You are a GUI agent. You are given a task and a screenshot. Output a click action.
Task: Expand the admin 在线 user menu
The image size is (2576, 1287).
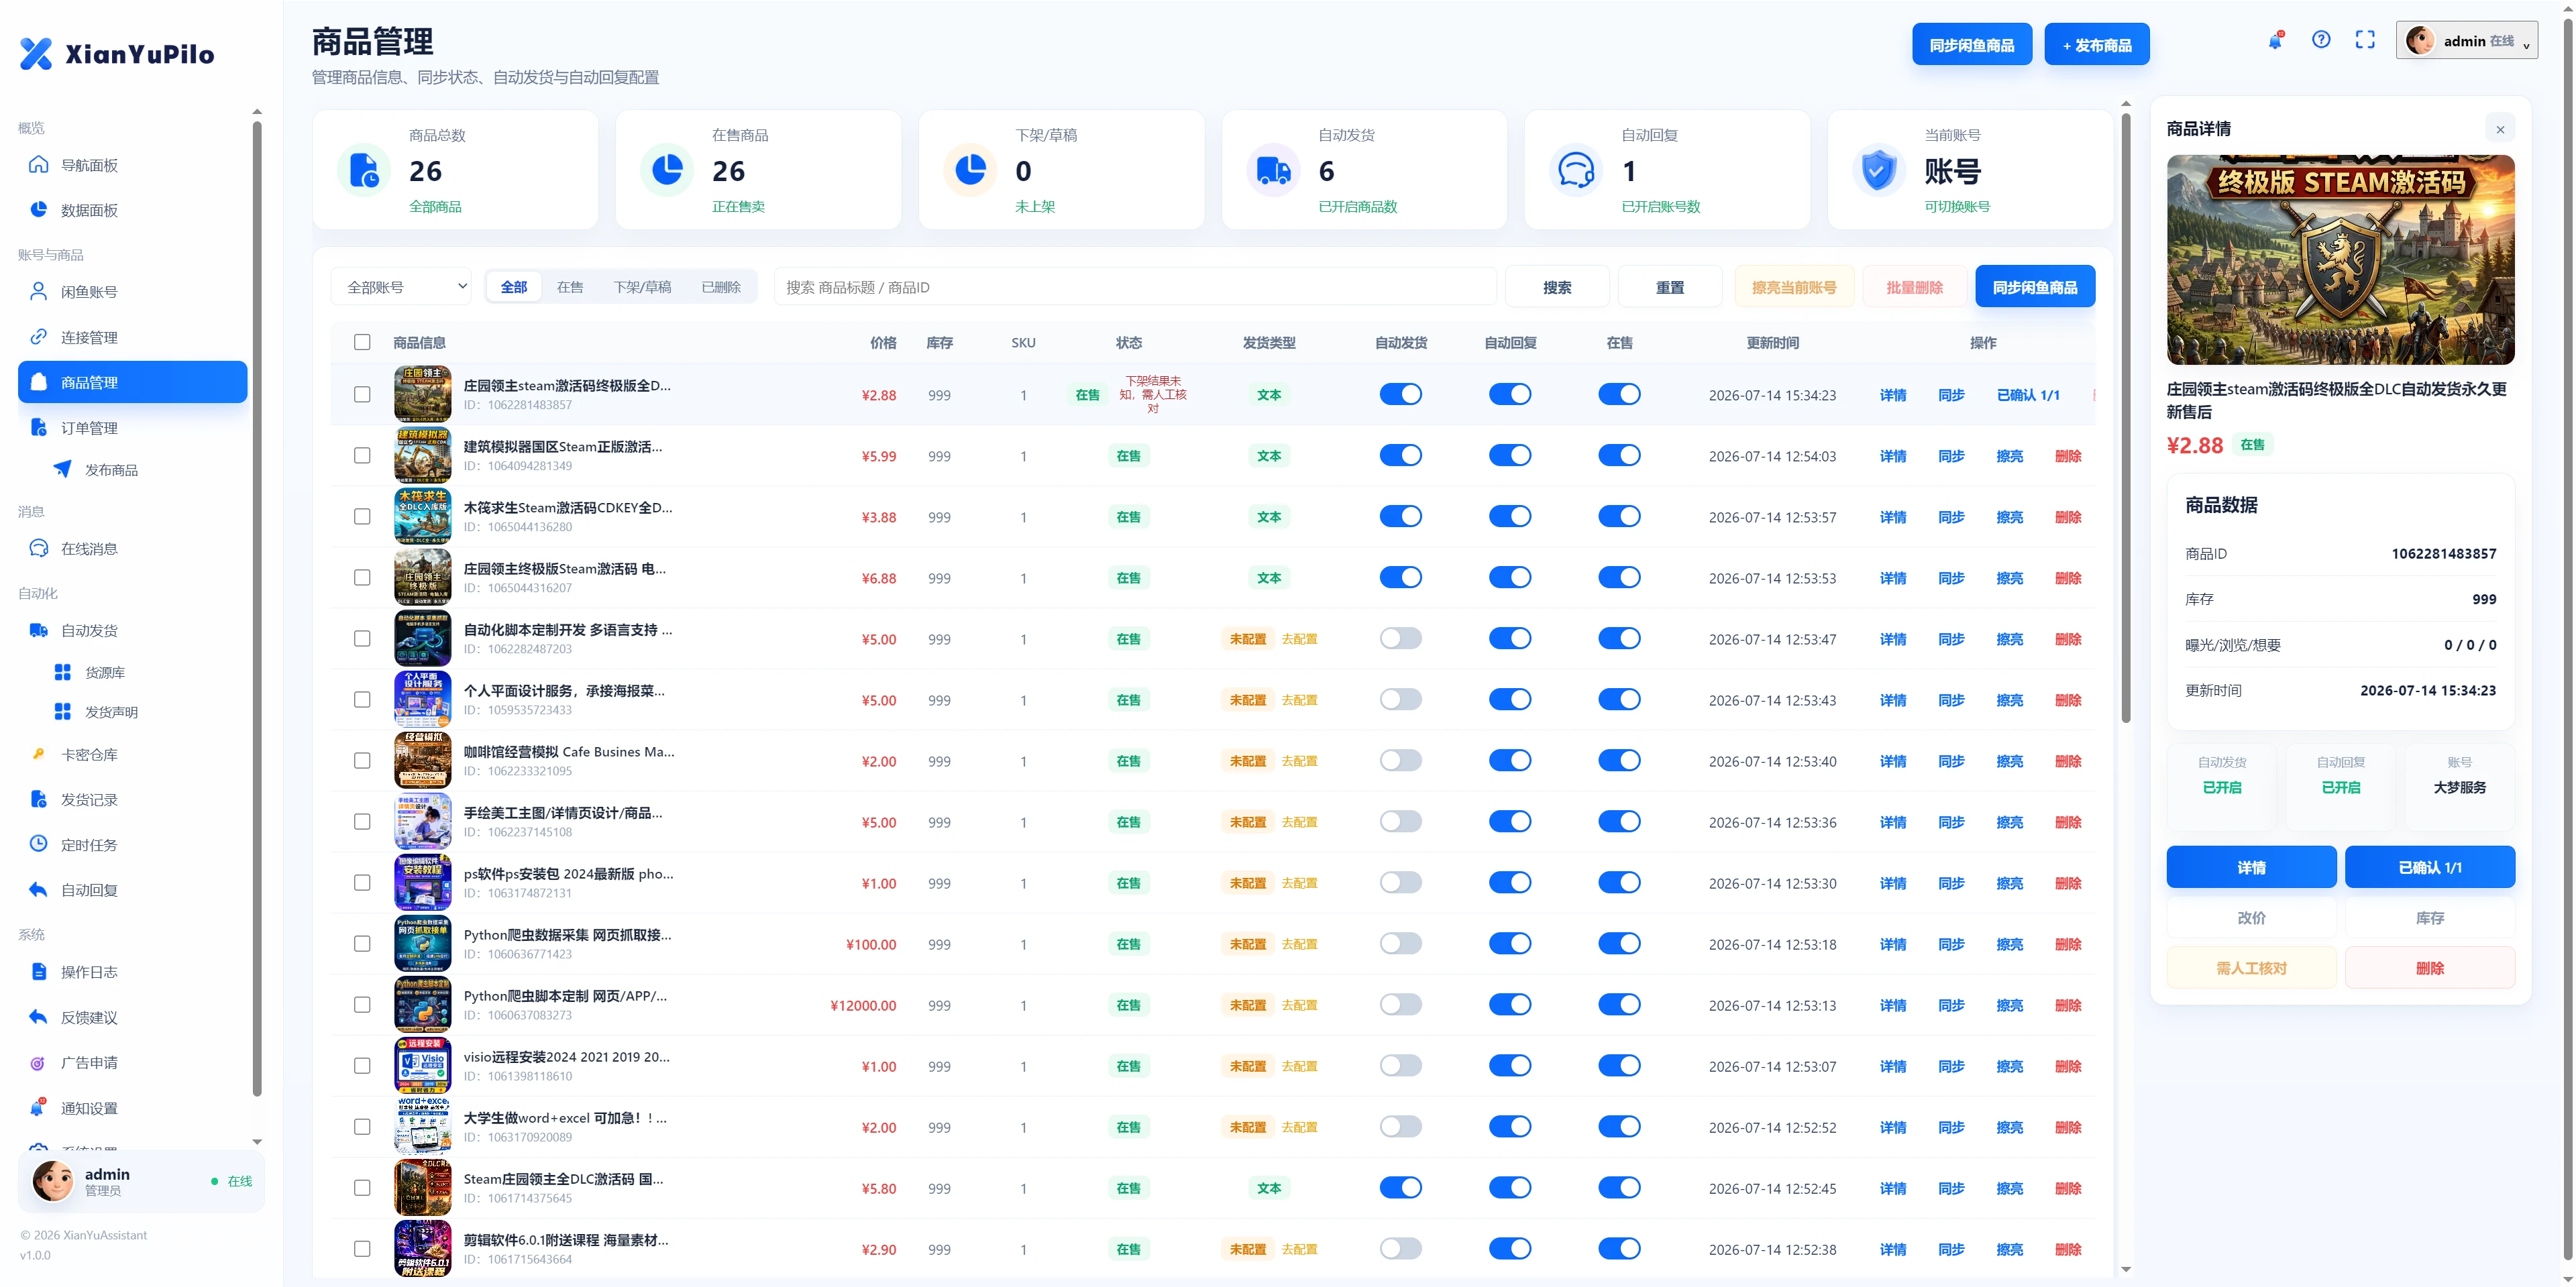(x=2466, y=41)
